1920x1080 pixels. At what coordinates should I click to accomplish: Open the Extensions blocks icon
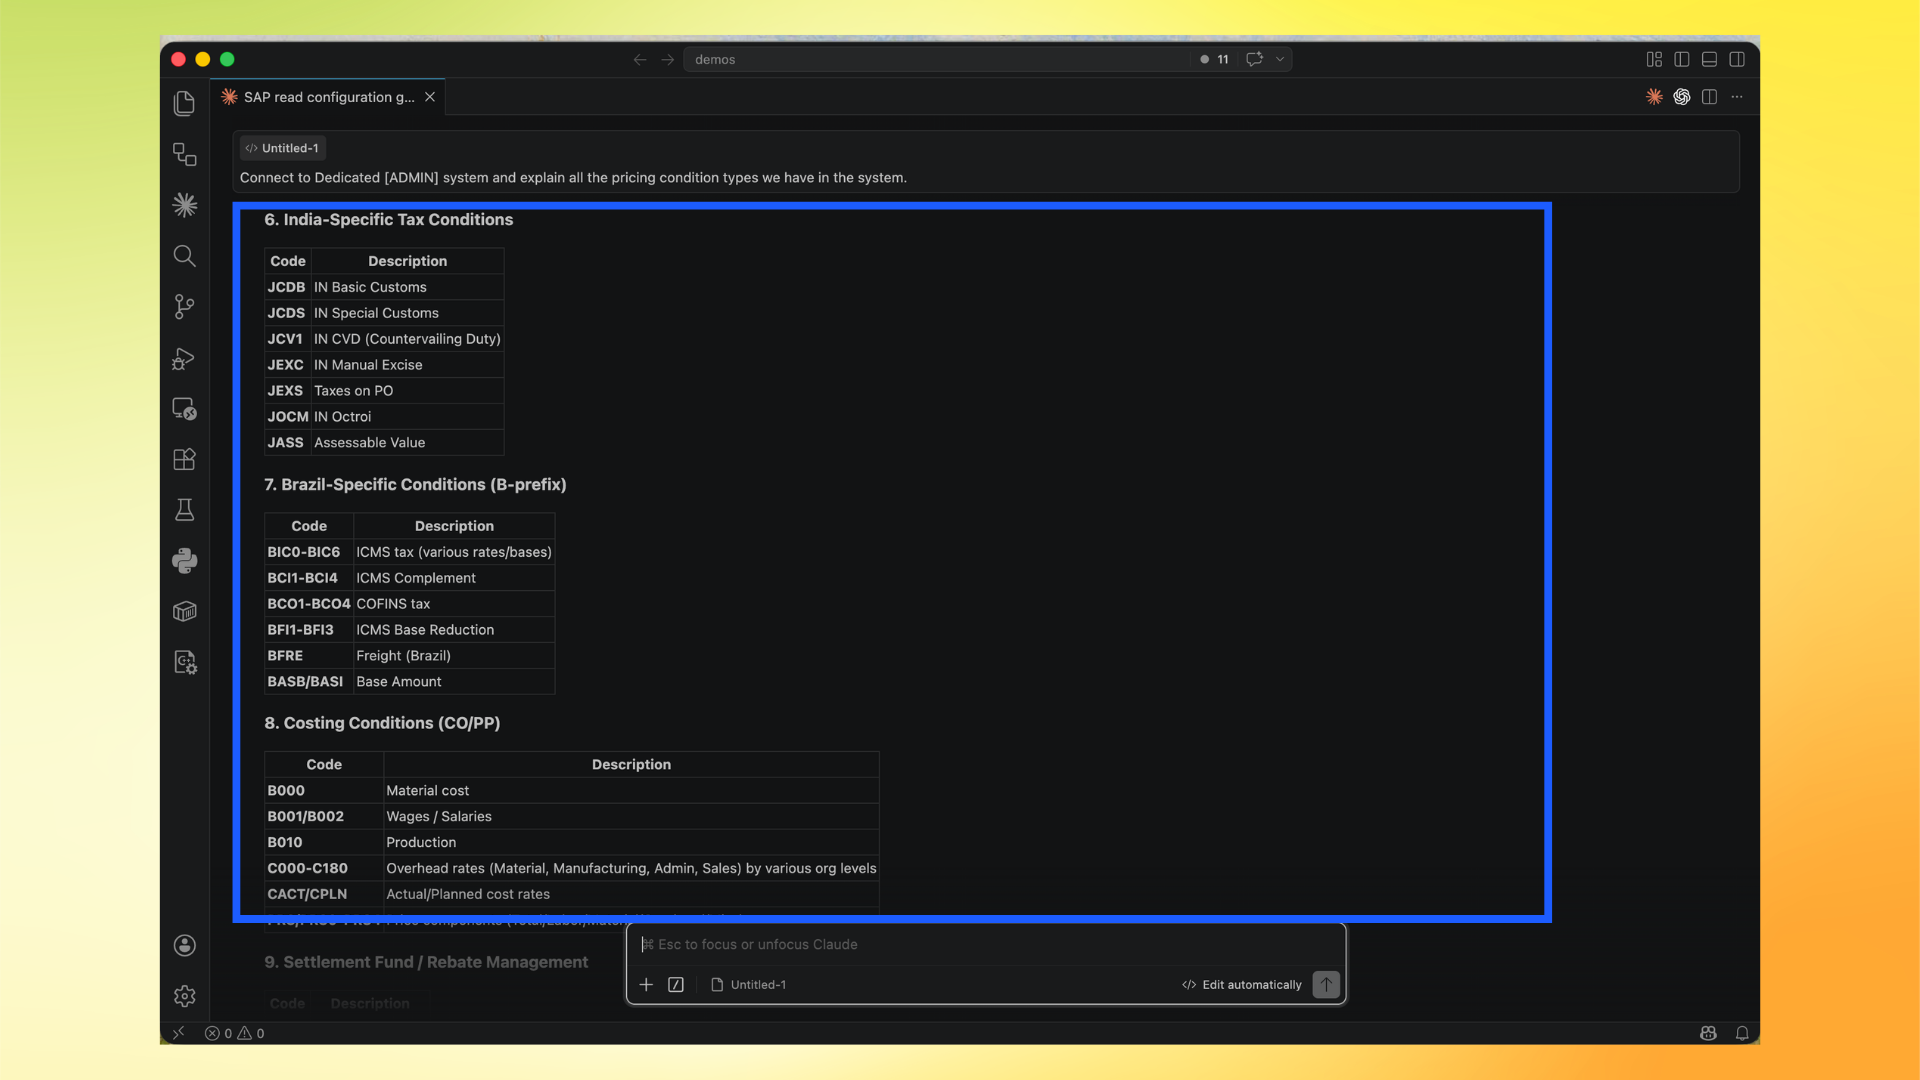pyautogui.click(x=184, y=459)
